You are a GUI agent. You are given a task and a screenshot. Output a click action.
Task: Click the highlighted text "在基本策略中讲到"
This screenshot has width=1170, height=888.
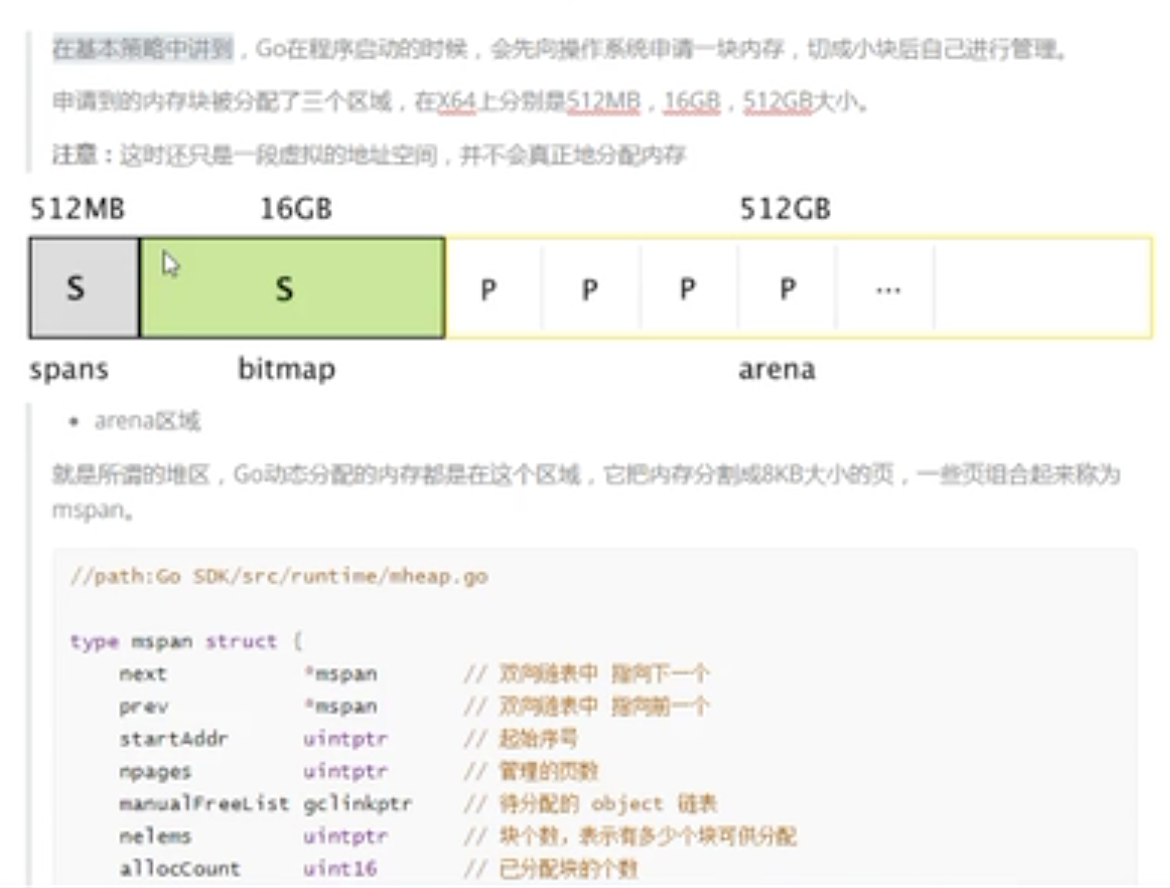pyautogui.click(x=142, y=49)
